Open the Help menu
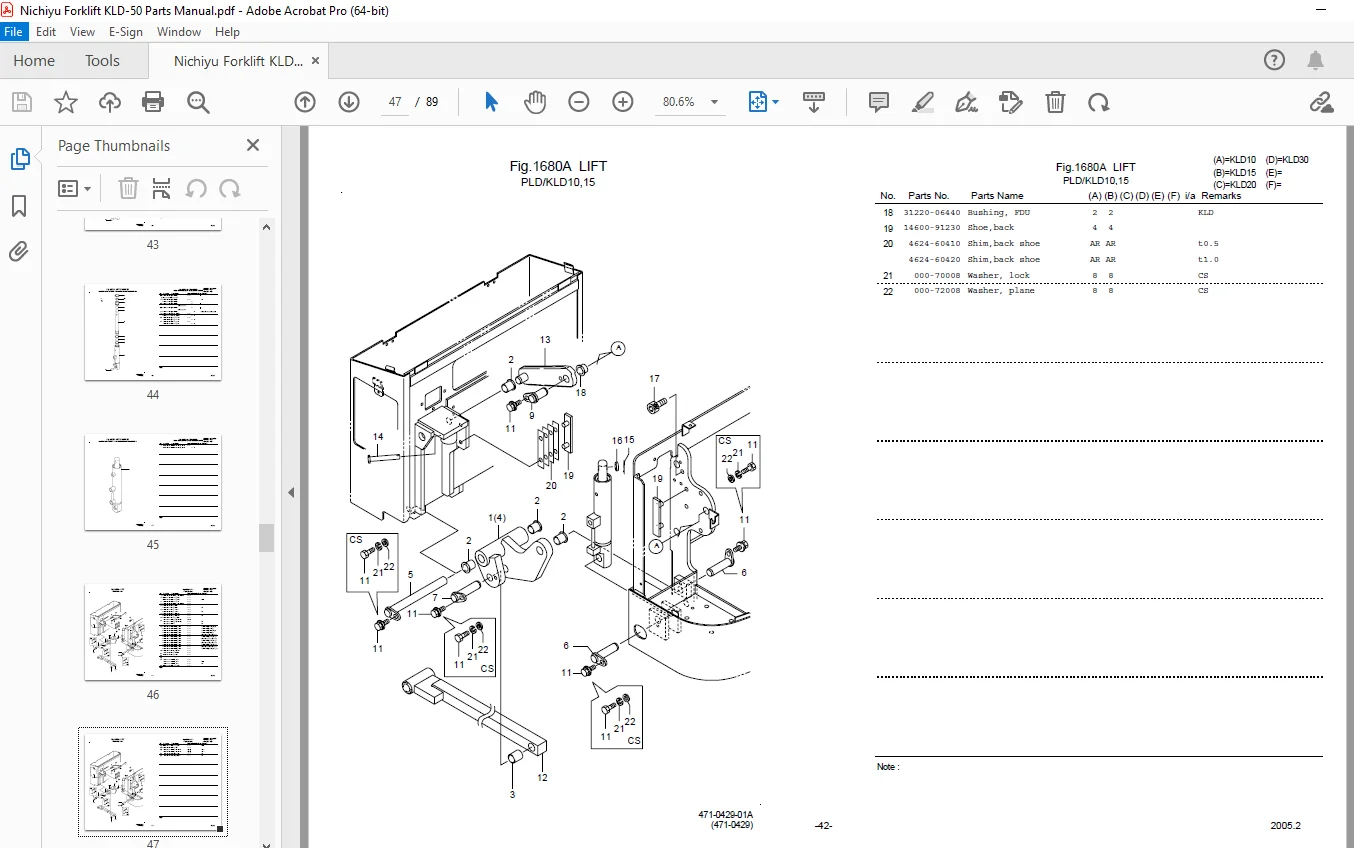 227,32
